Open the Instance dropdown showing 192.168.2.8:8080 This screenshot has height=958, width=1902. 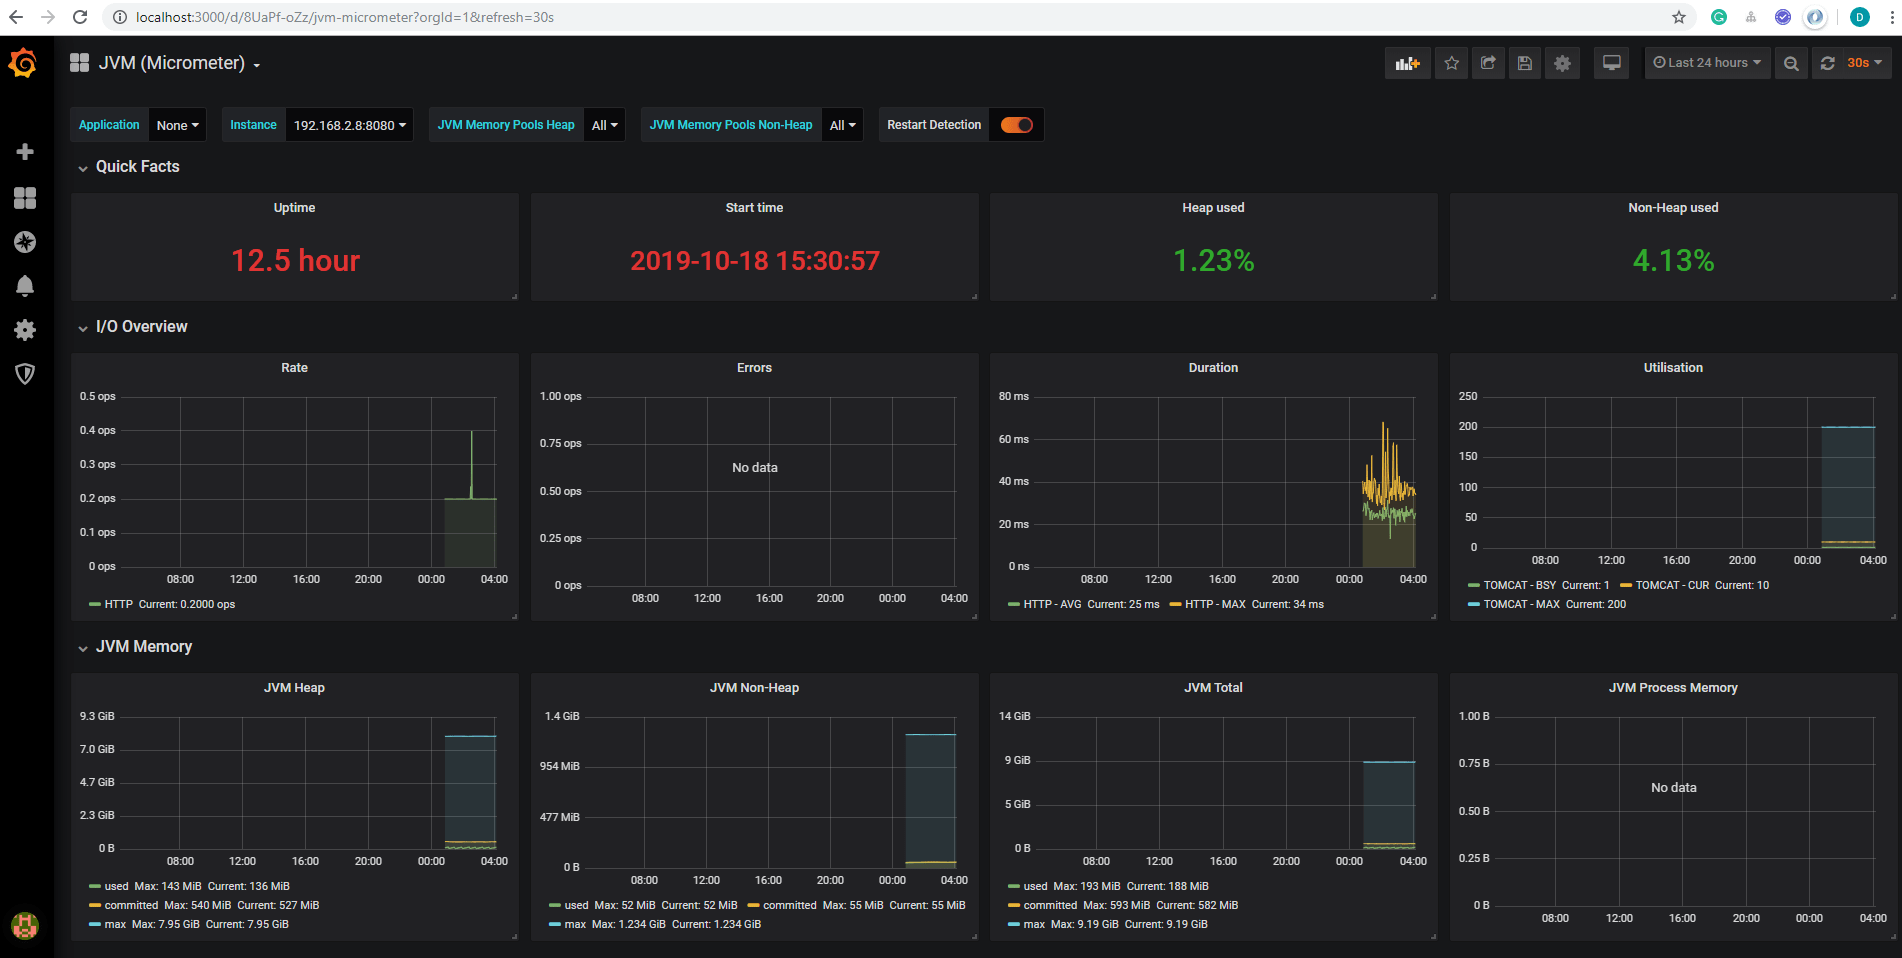click(348, 124)
